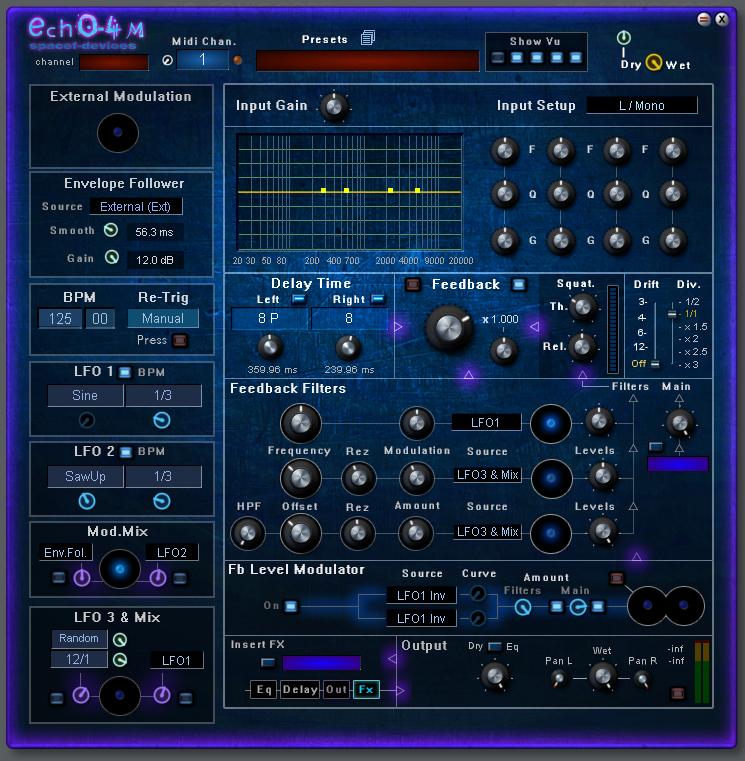Click the green power knob above Dry
Viewport: 745px width, 761px height.
pyautogui.click(x=624, y=37)
